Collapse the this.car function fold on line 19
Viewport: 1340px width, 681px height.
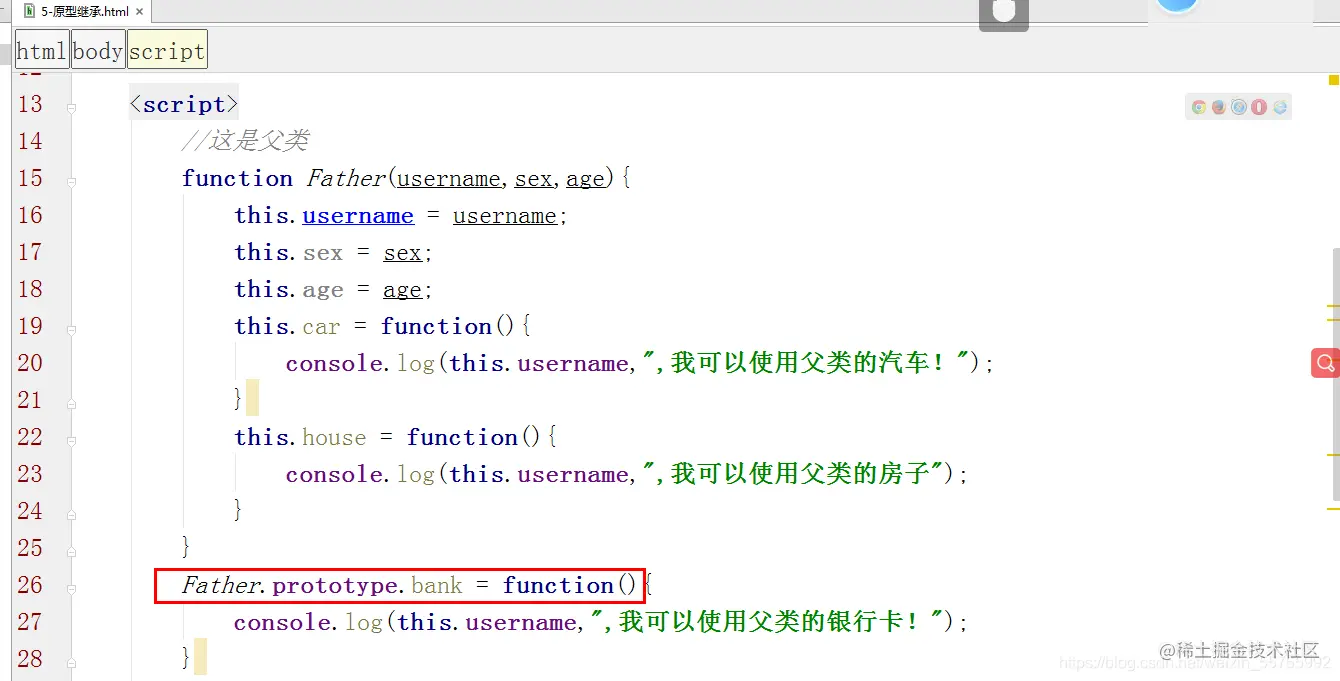coord(71,328)
